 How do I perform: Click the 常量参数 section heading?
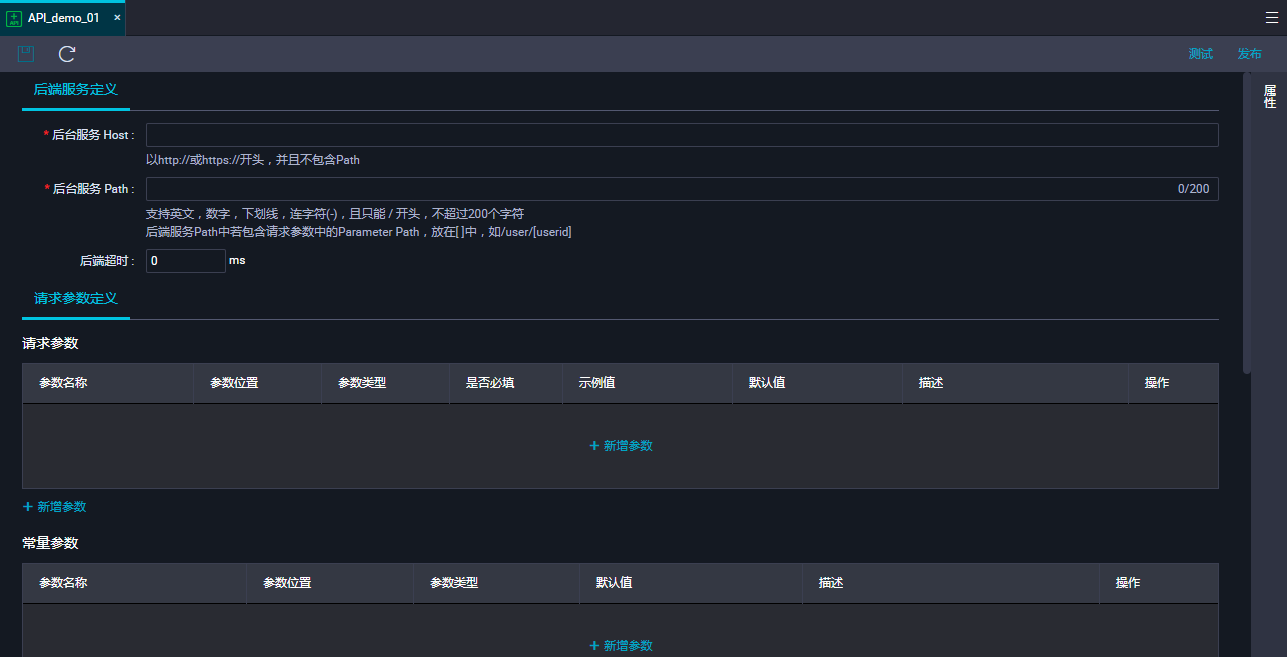point(50,543)
